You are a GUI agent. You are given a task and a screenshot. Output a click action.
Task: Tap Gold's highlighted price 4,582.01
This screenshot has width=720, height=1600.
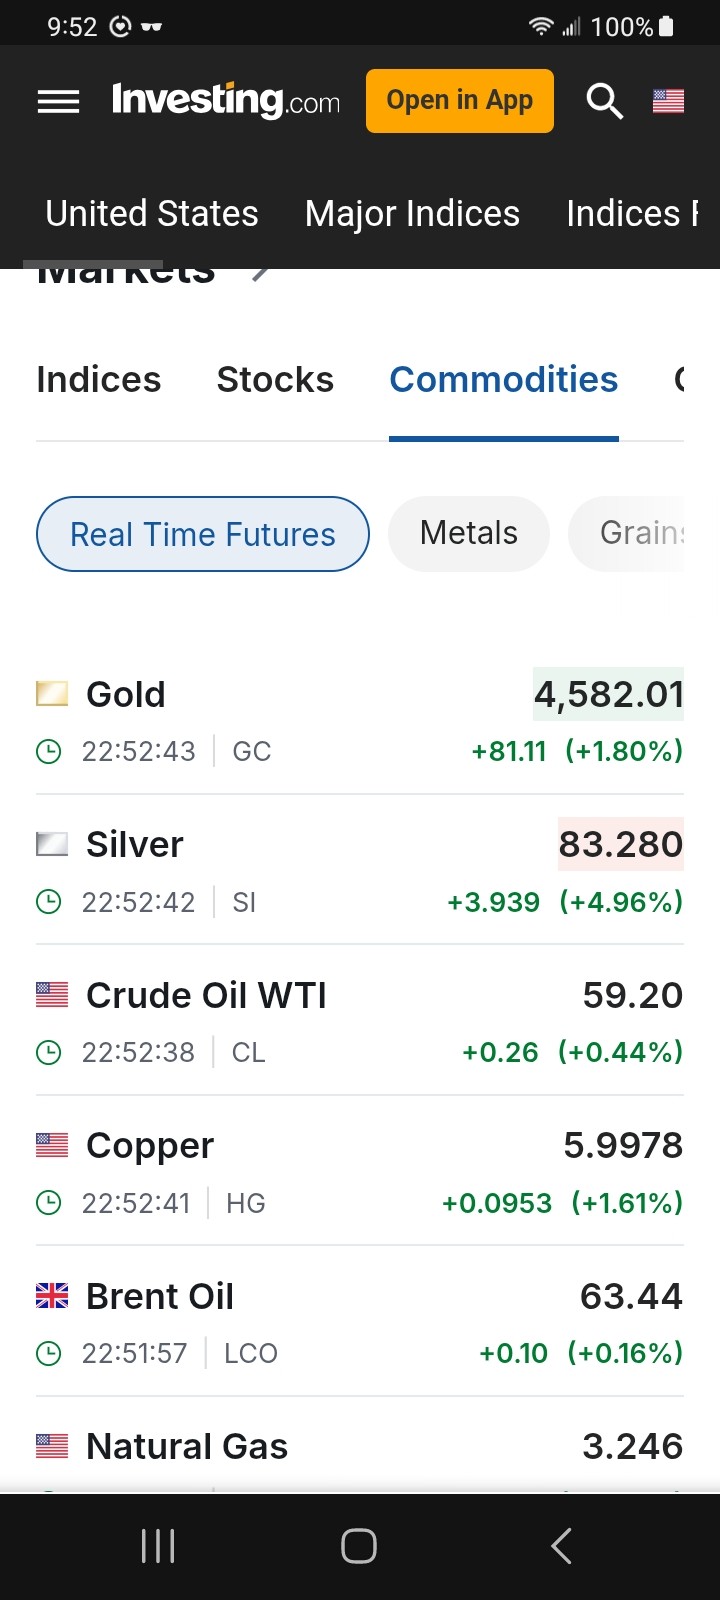click(x=608, y=694)
